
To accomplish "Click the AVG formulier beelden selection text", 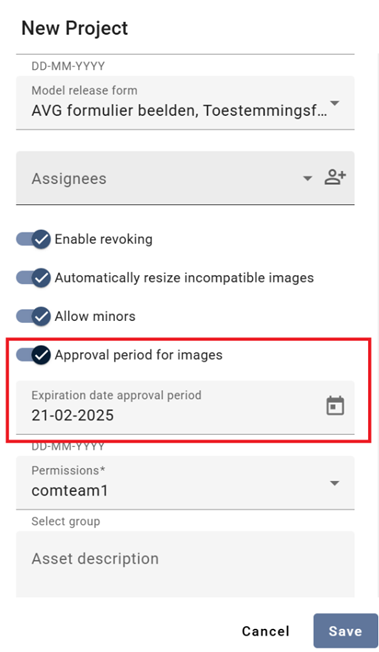I will click(179, 111).
